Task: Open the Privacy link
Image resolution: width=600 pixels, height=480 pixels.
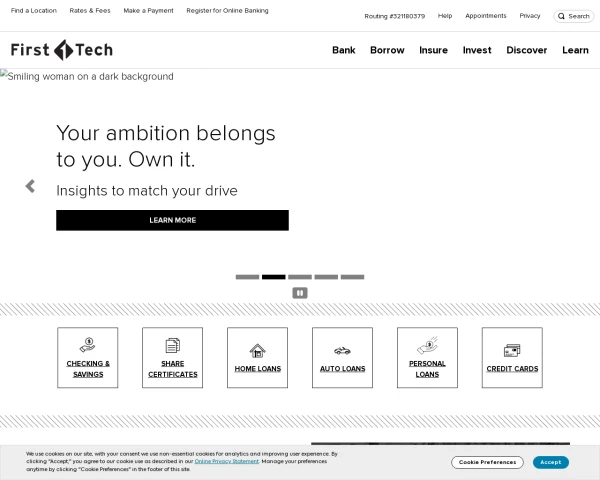Action: point(530,16)
